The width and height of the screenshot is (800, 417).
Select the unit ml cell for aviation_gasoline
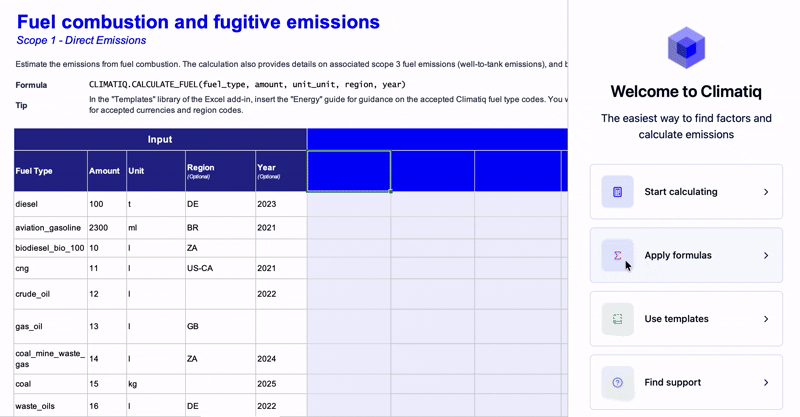156,228
